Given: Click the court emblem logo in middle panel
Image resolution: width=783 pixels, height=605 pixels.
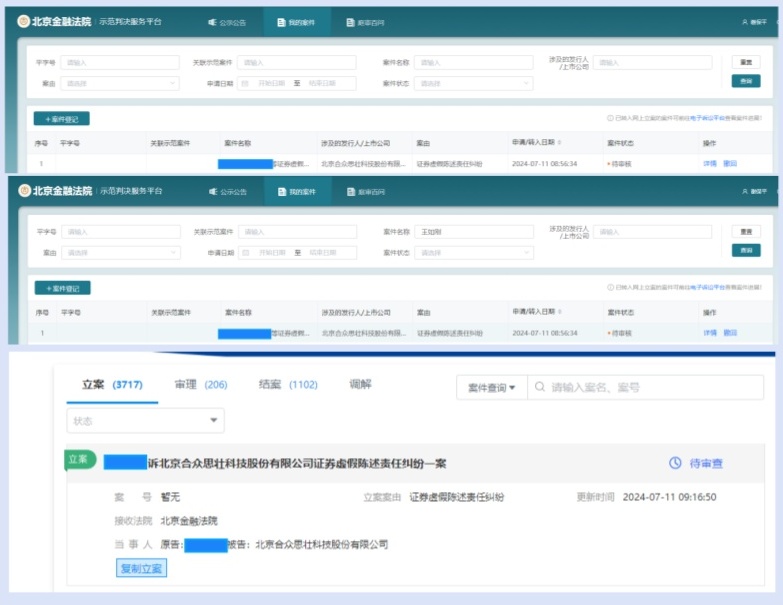Looking at the screenshot, I should point(24,191).
